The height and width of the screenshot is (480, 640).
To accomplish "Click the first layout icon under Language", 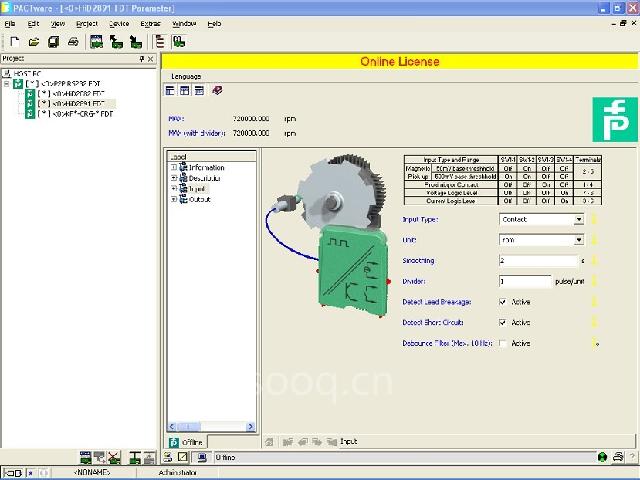I will pyautogui.click(x=171, y=91).
